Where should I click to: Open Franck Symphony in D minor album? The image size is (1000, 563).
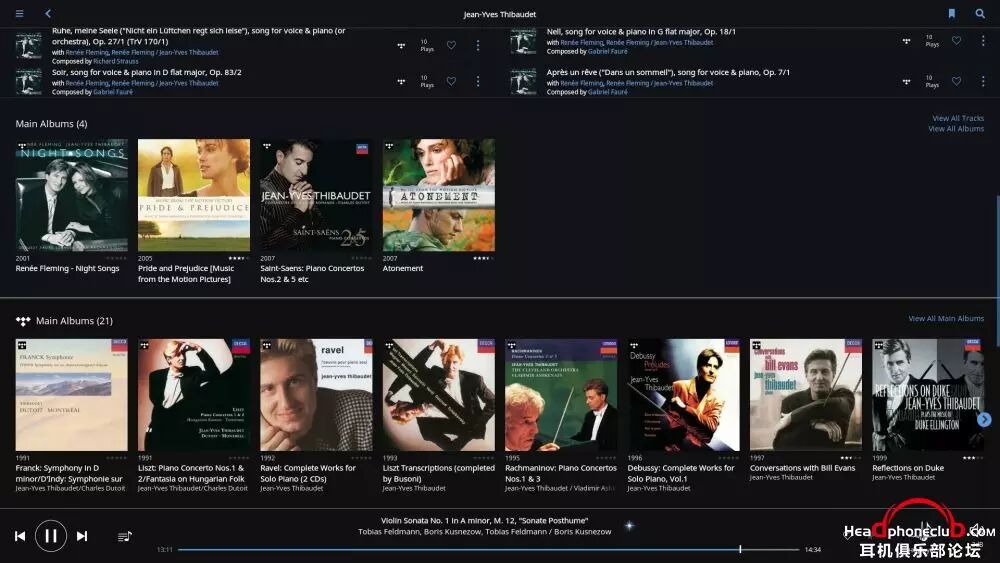pos(71,395)
